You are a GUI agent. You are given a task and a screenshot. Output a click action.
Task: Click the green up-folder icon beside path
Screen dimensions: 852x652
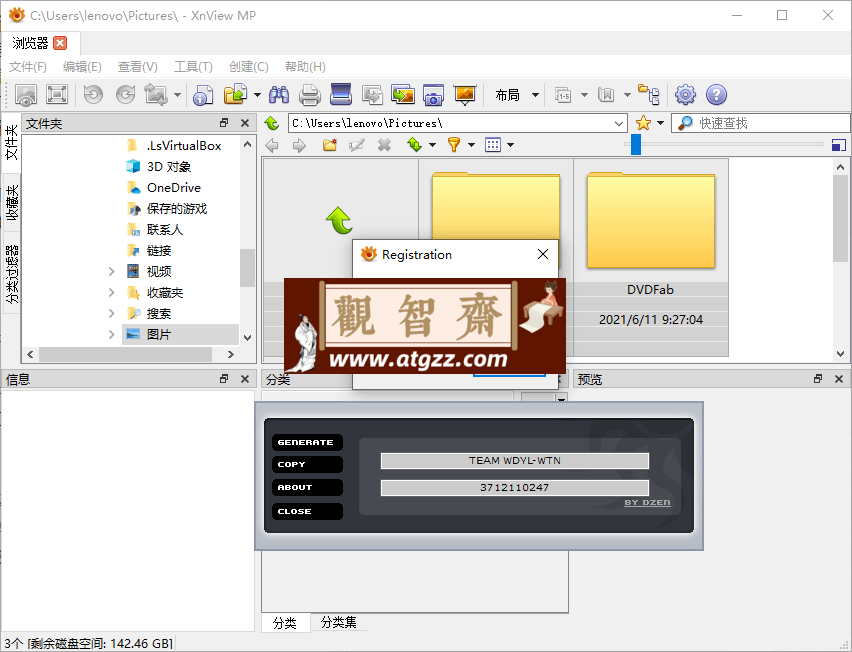272,123
